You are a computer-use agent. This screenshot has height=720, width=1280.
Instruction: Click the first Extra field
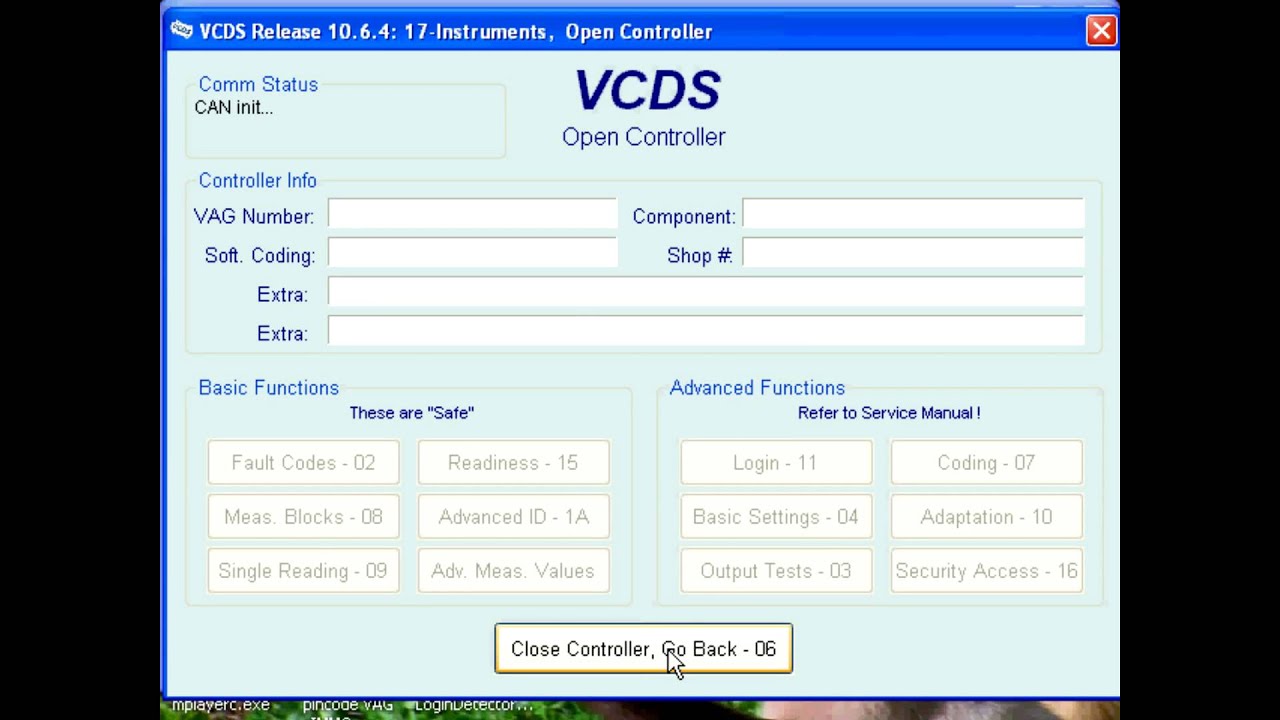click(706, 293)
